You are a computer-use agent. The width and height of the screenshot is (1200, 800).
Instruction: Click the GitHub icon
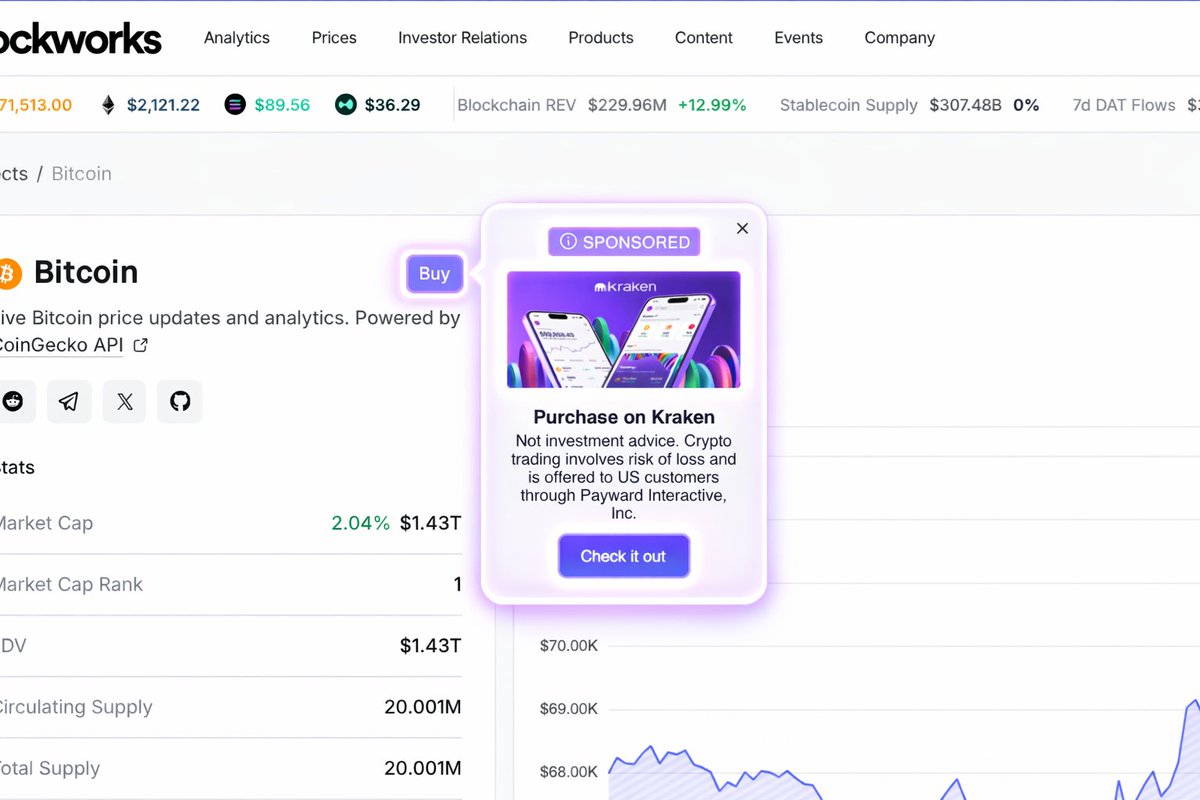click(179, 400)
